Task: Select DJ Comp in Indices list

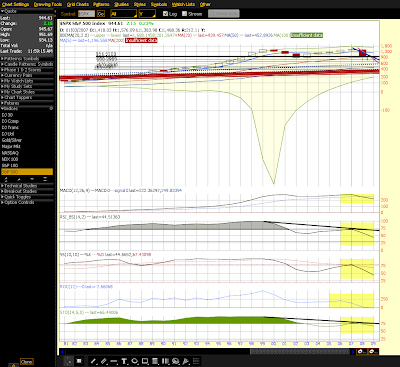Action: pyautogui.click(x=27, y=121)
